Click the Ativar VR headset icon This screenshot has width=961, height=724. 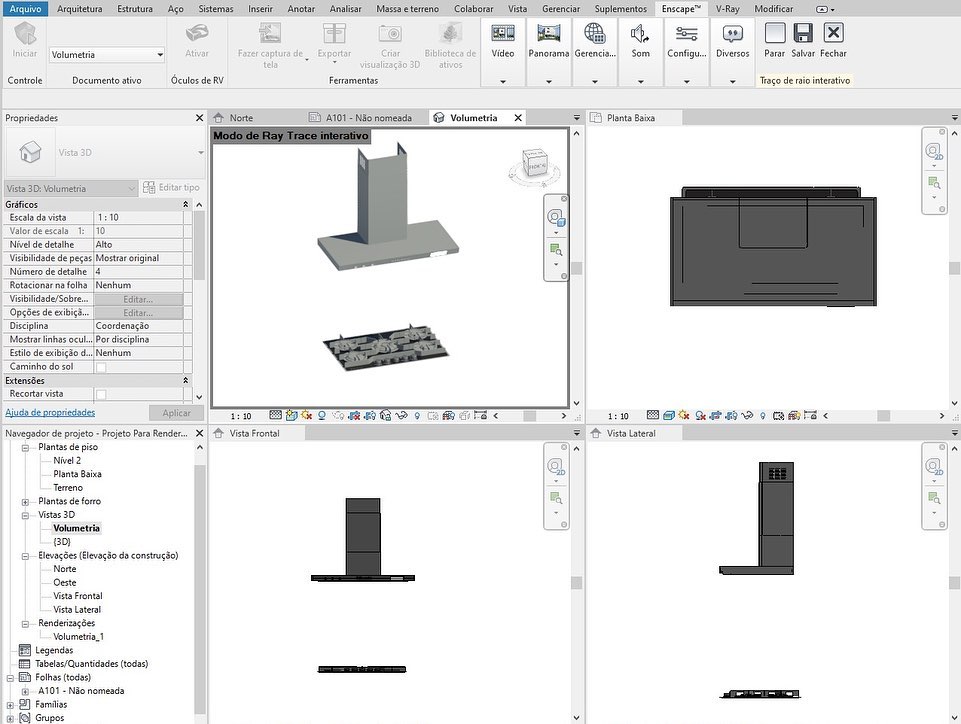coord(197,32)
